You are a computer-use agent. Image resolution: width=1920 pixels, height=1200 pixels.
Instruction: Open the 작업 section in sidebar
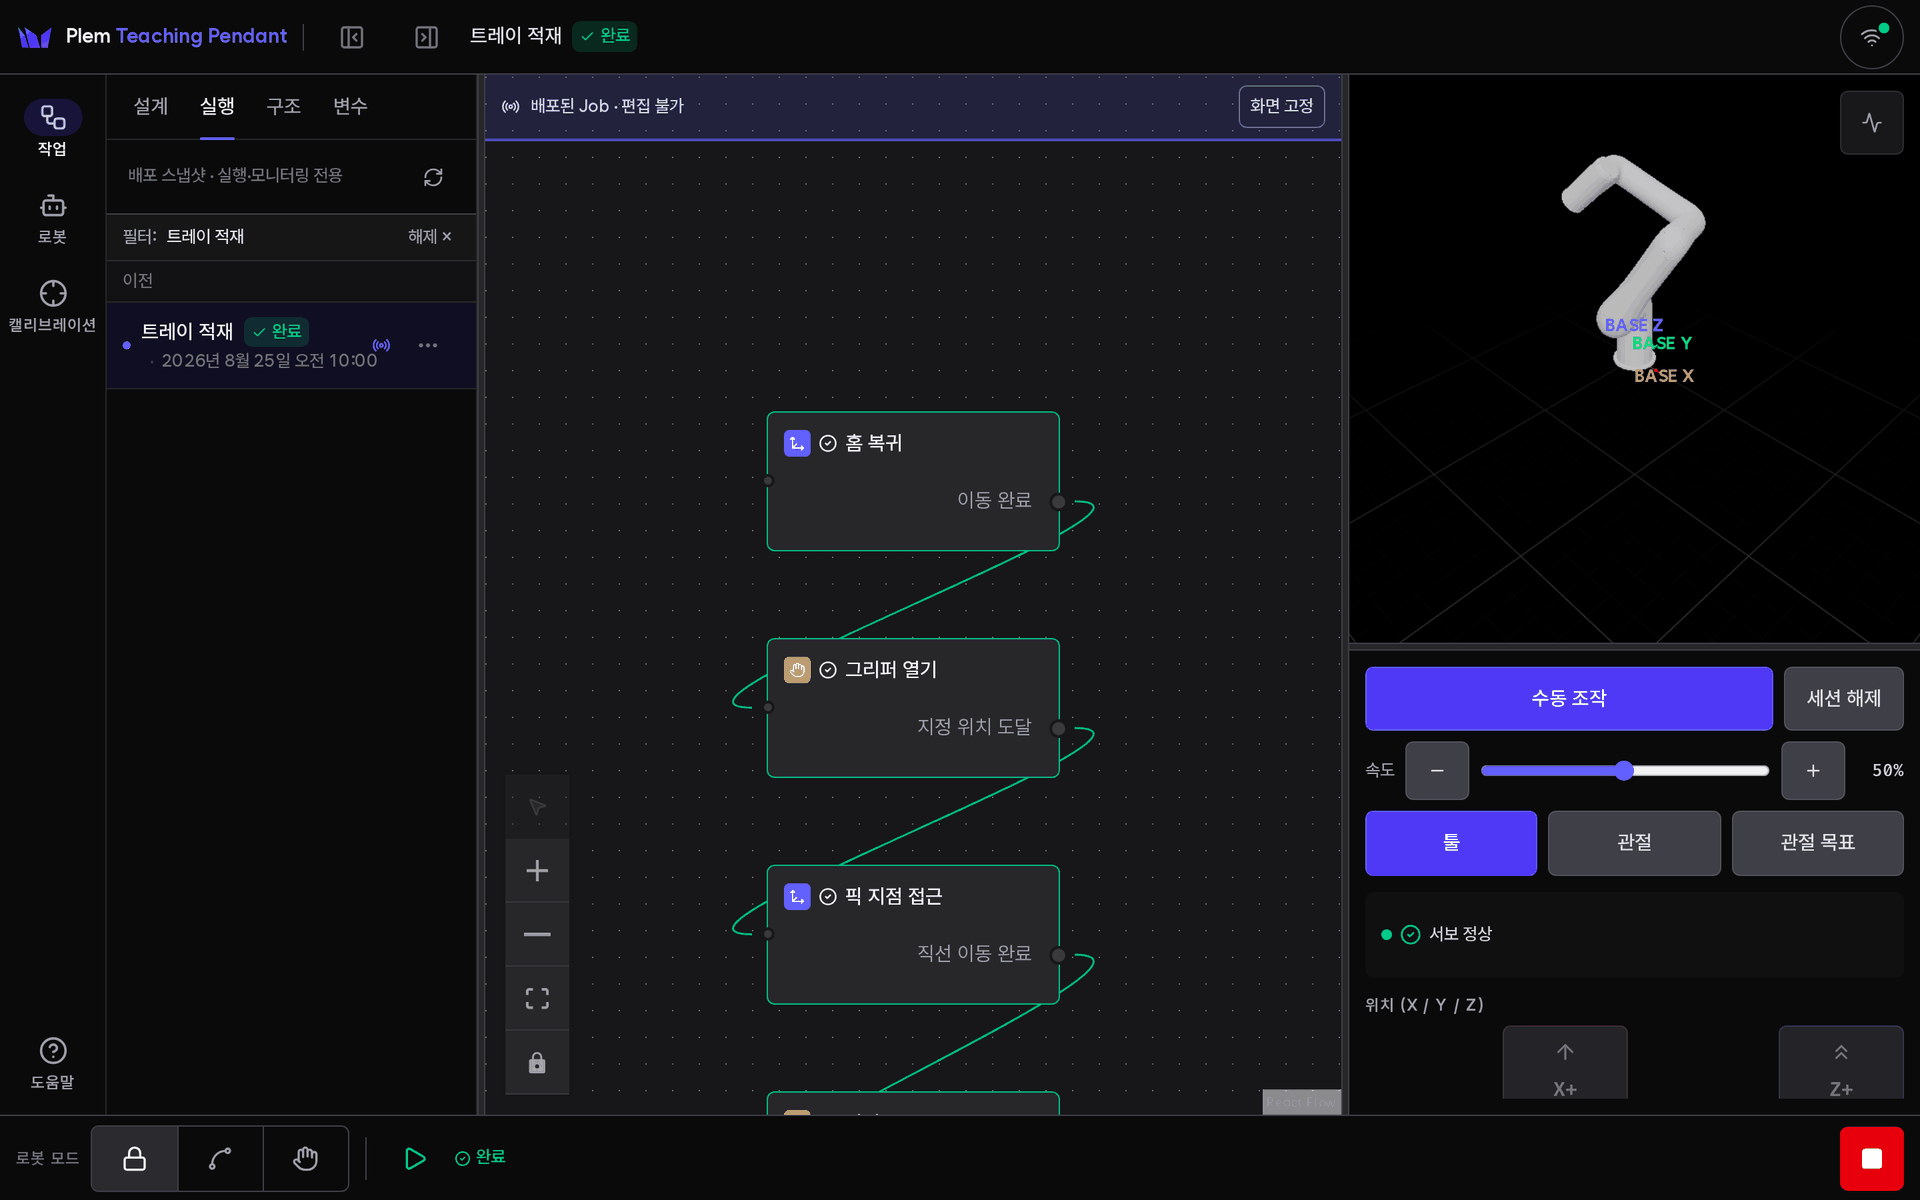tap(52, 129)
